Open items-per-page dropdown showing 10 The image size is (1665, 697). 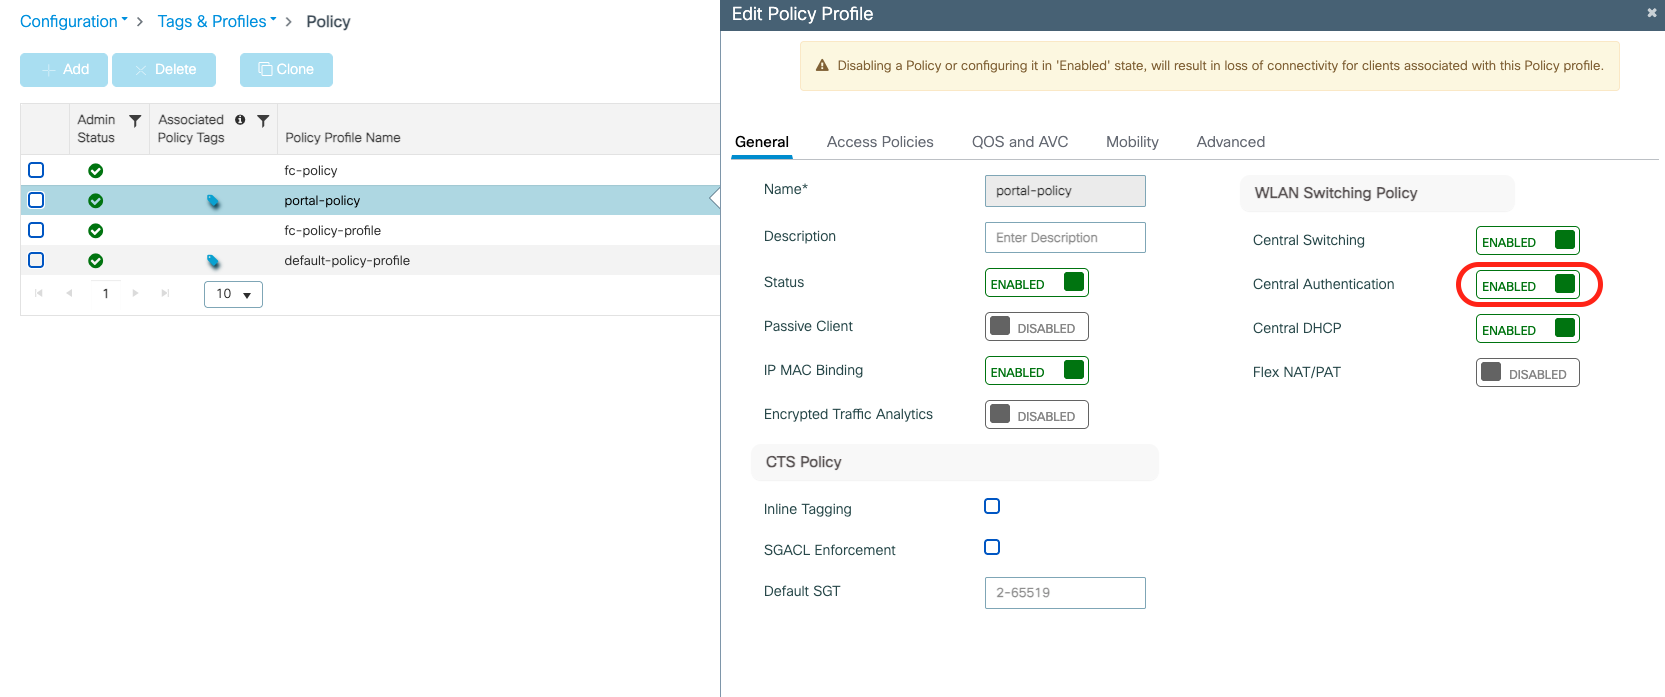tap(233, 294)
